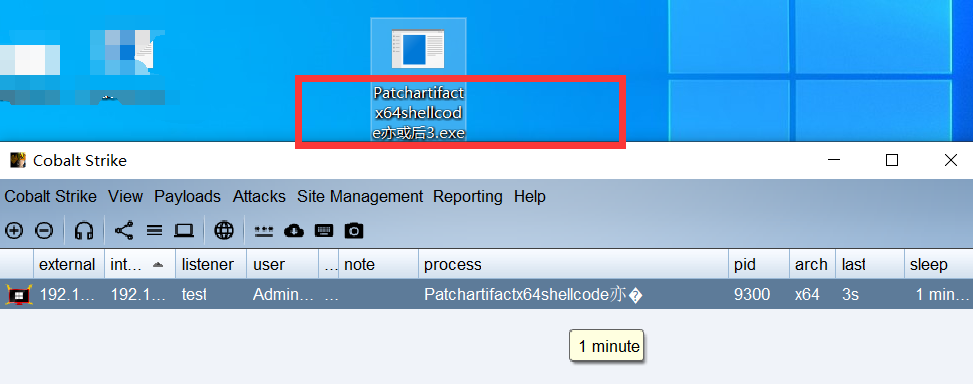Sort sessions by pid column

click(759, 264)
